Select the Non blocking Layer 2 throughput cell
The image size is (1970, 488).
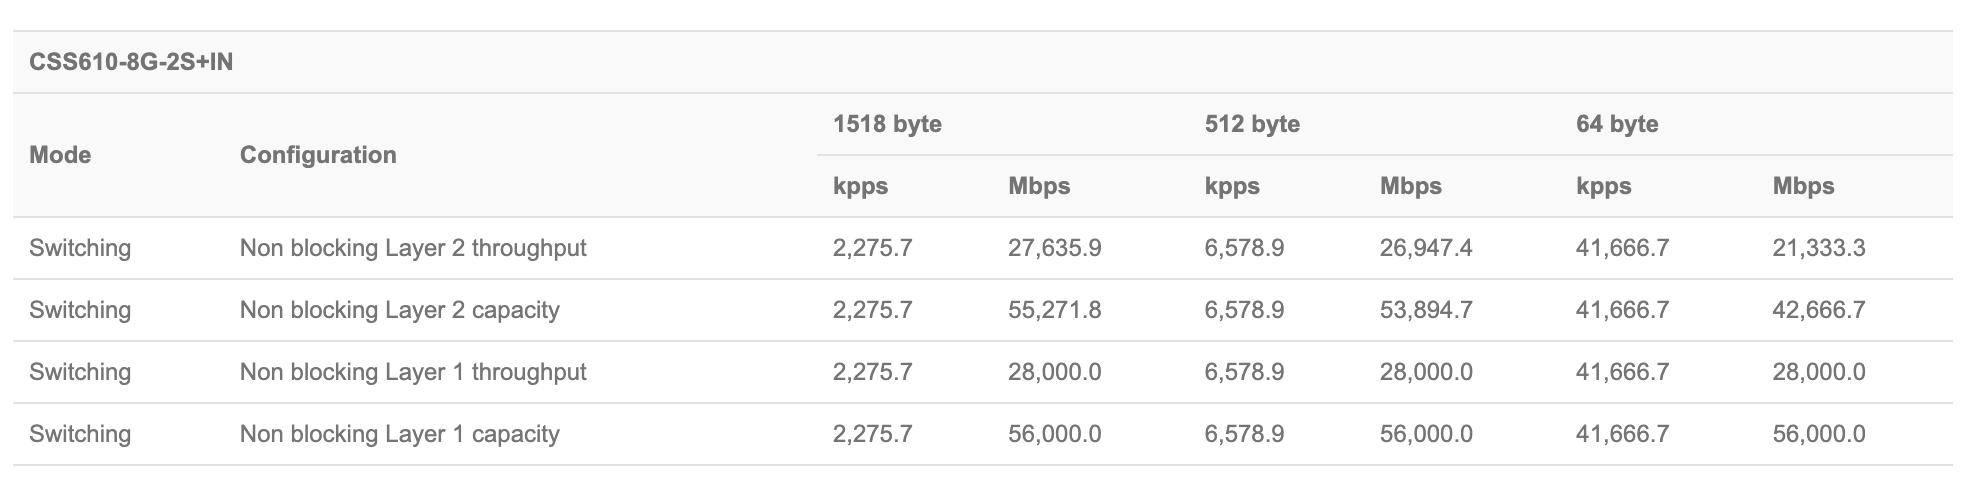pos(413,248)
